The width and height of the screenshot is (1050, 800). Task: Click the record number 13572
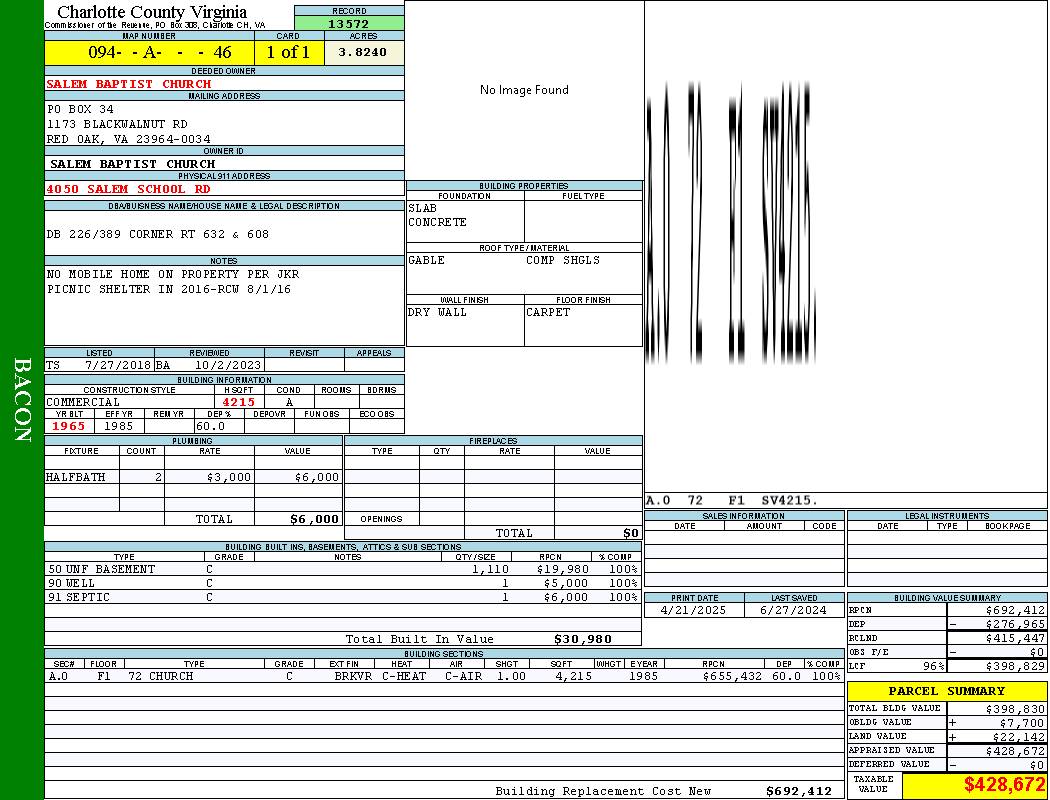(x=348, y=23)
